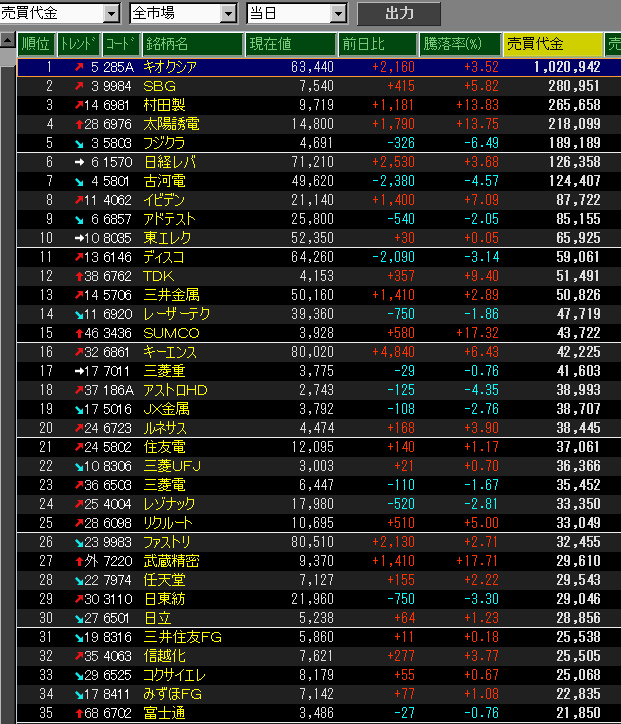
Task: Click current price 14,800 for 太陽誘電
Action: 313,124
